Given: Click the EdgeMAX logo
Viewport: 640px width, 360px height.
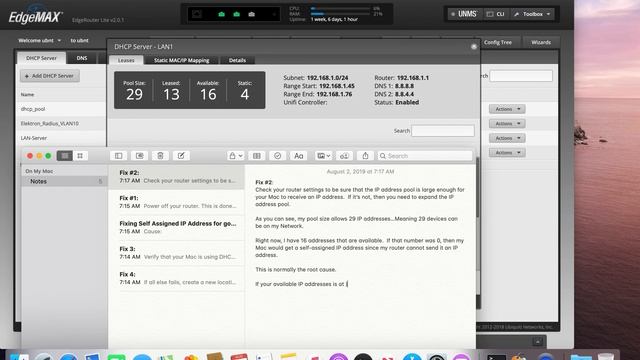Looking at the screenshot, I should point(35,17).
